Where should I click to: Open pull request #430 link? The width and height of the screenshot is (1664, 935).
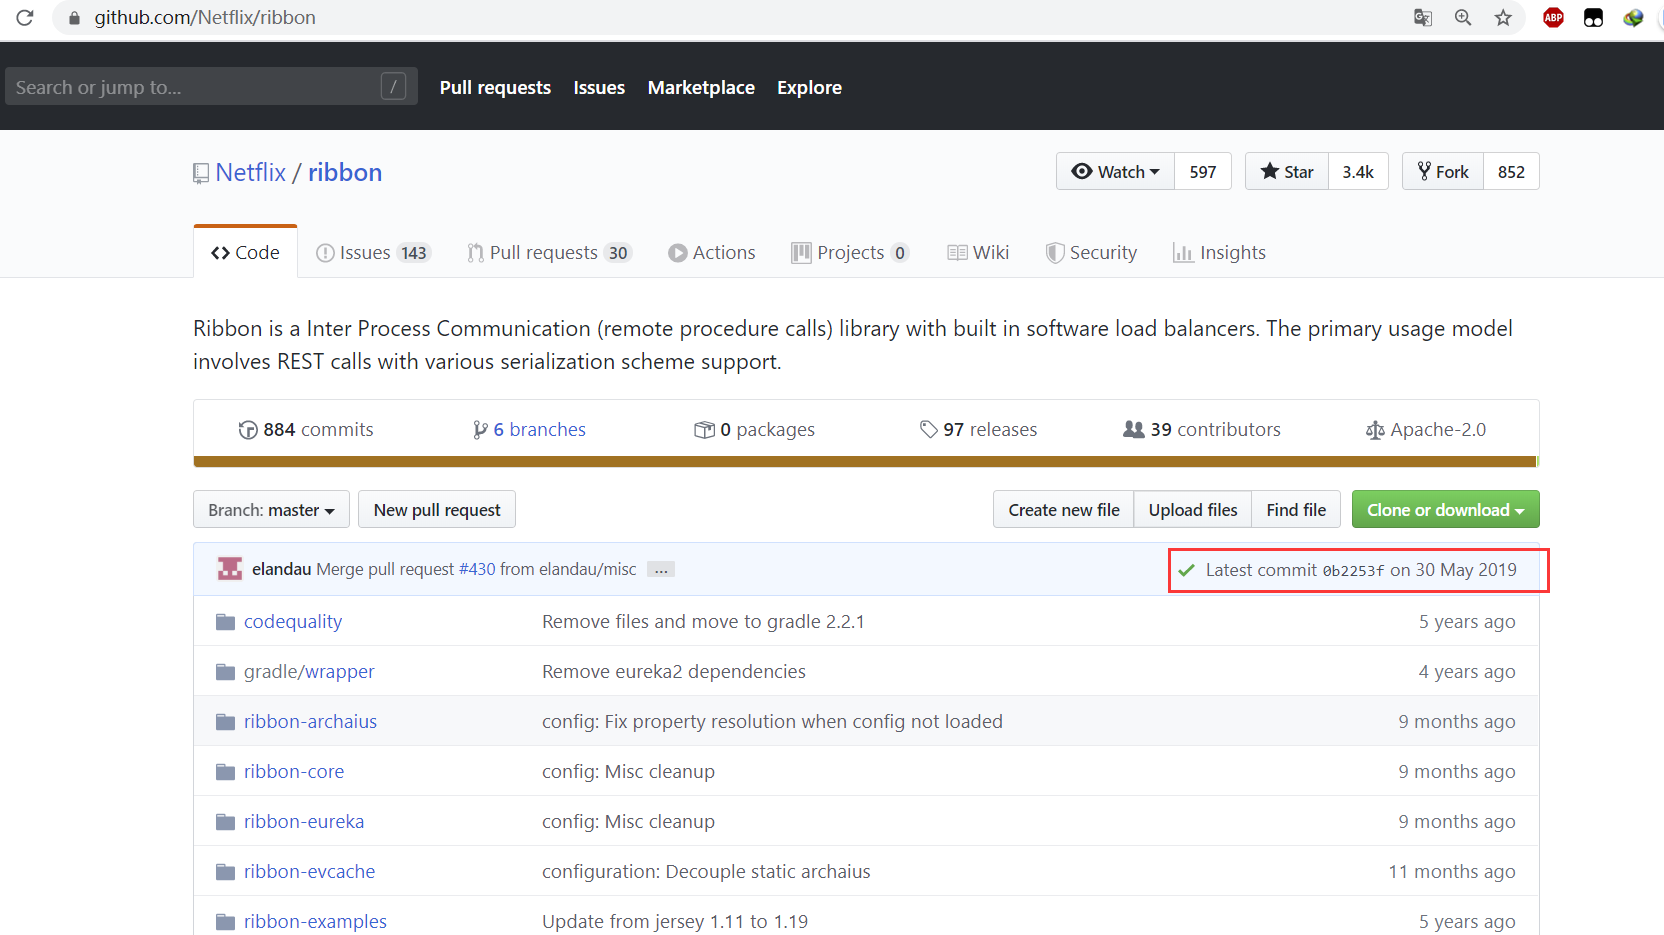tap(477, 569)
